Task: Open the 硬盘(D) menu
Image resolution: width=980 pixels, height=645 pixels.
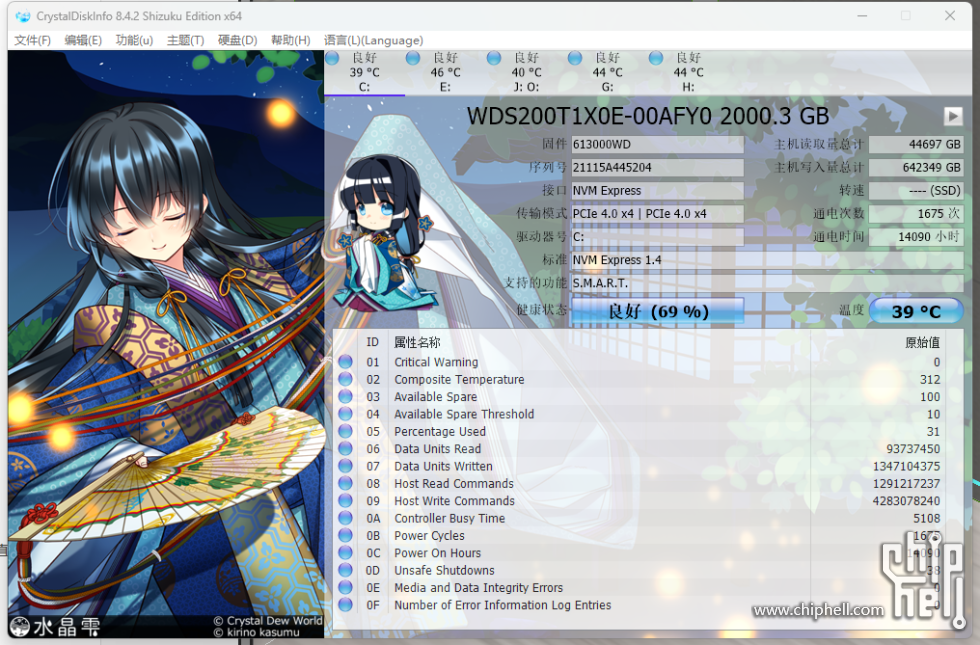Action: pyautogui.click(x=238, y=40)
